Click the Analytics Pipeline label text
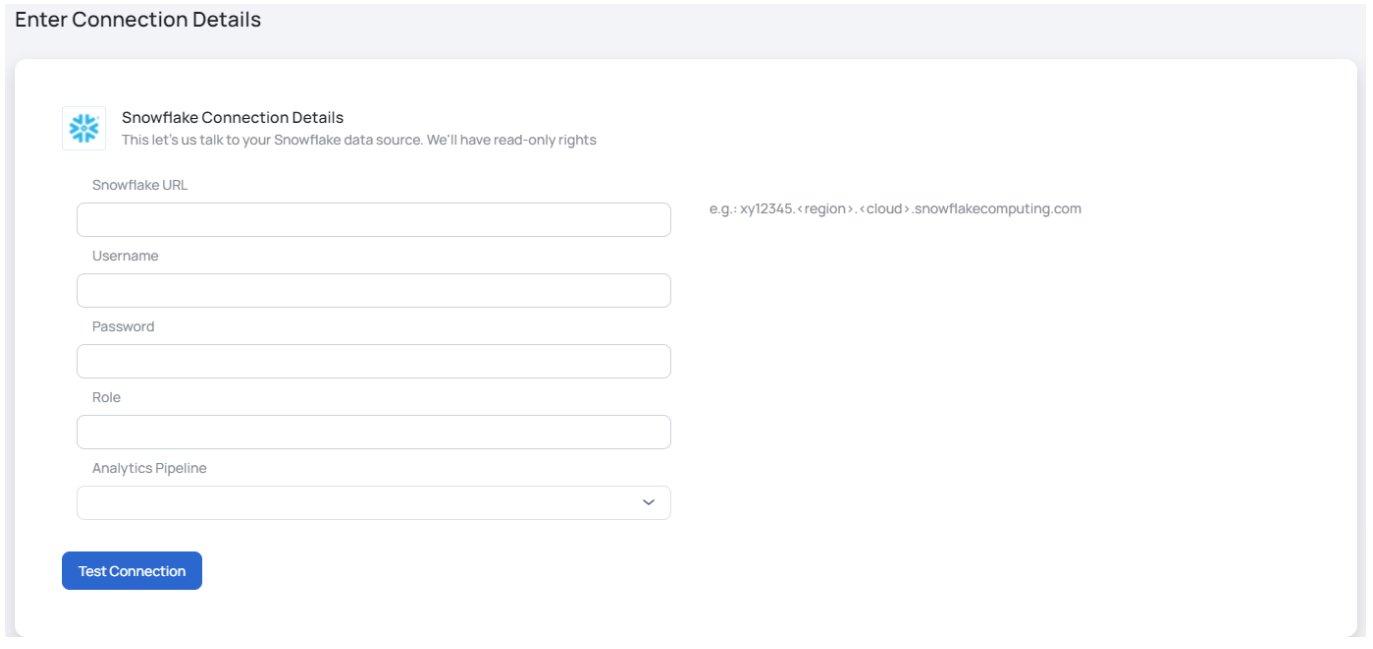This screenshot has width=1373, height=649. point(149,468)
